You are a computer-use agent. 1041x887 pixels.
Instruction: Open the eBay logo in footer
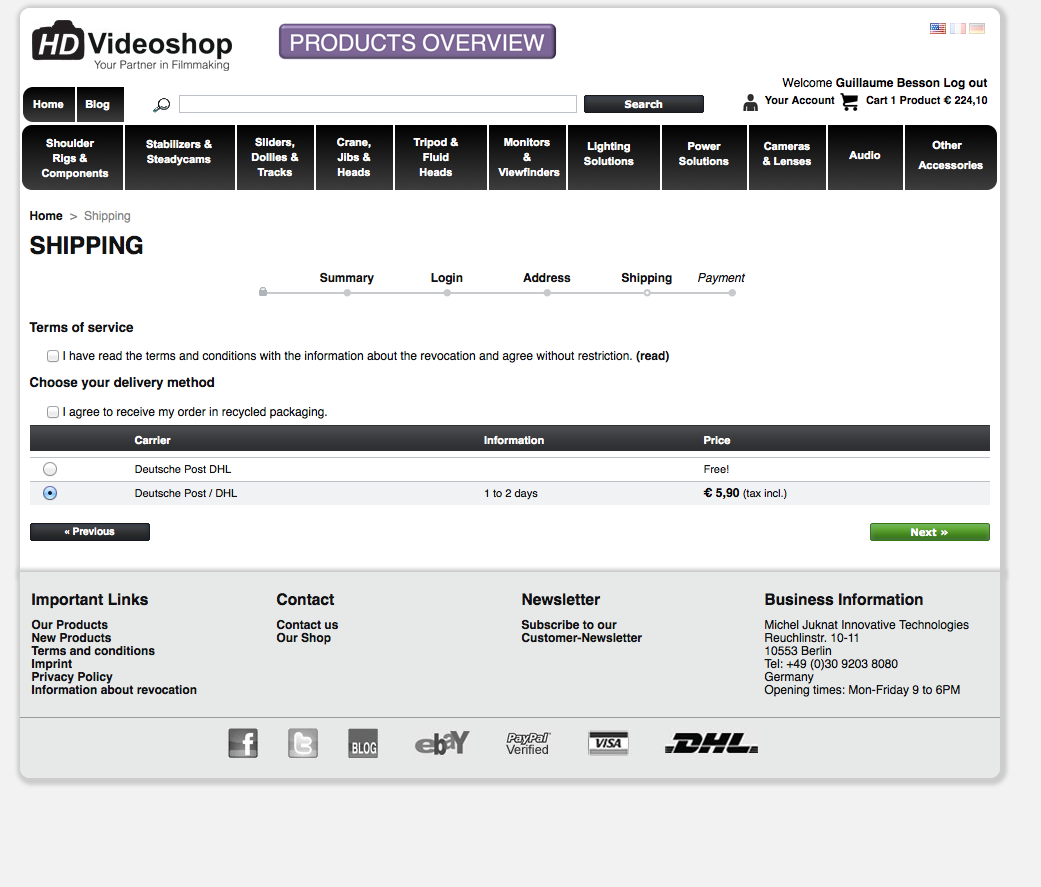pos(442,743)
